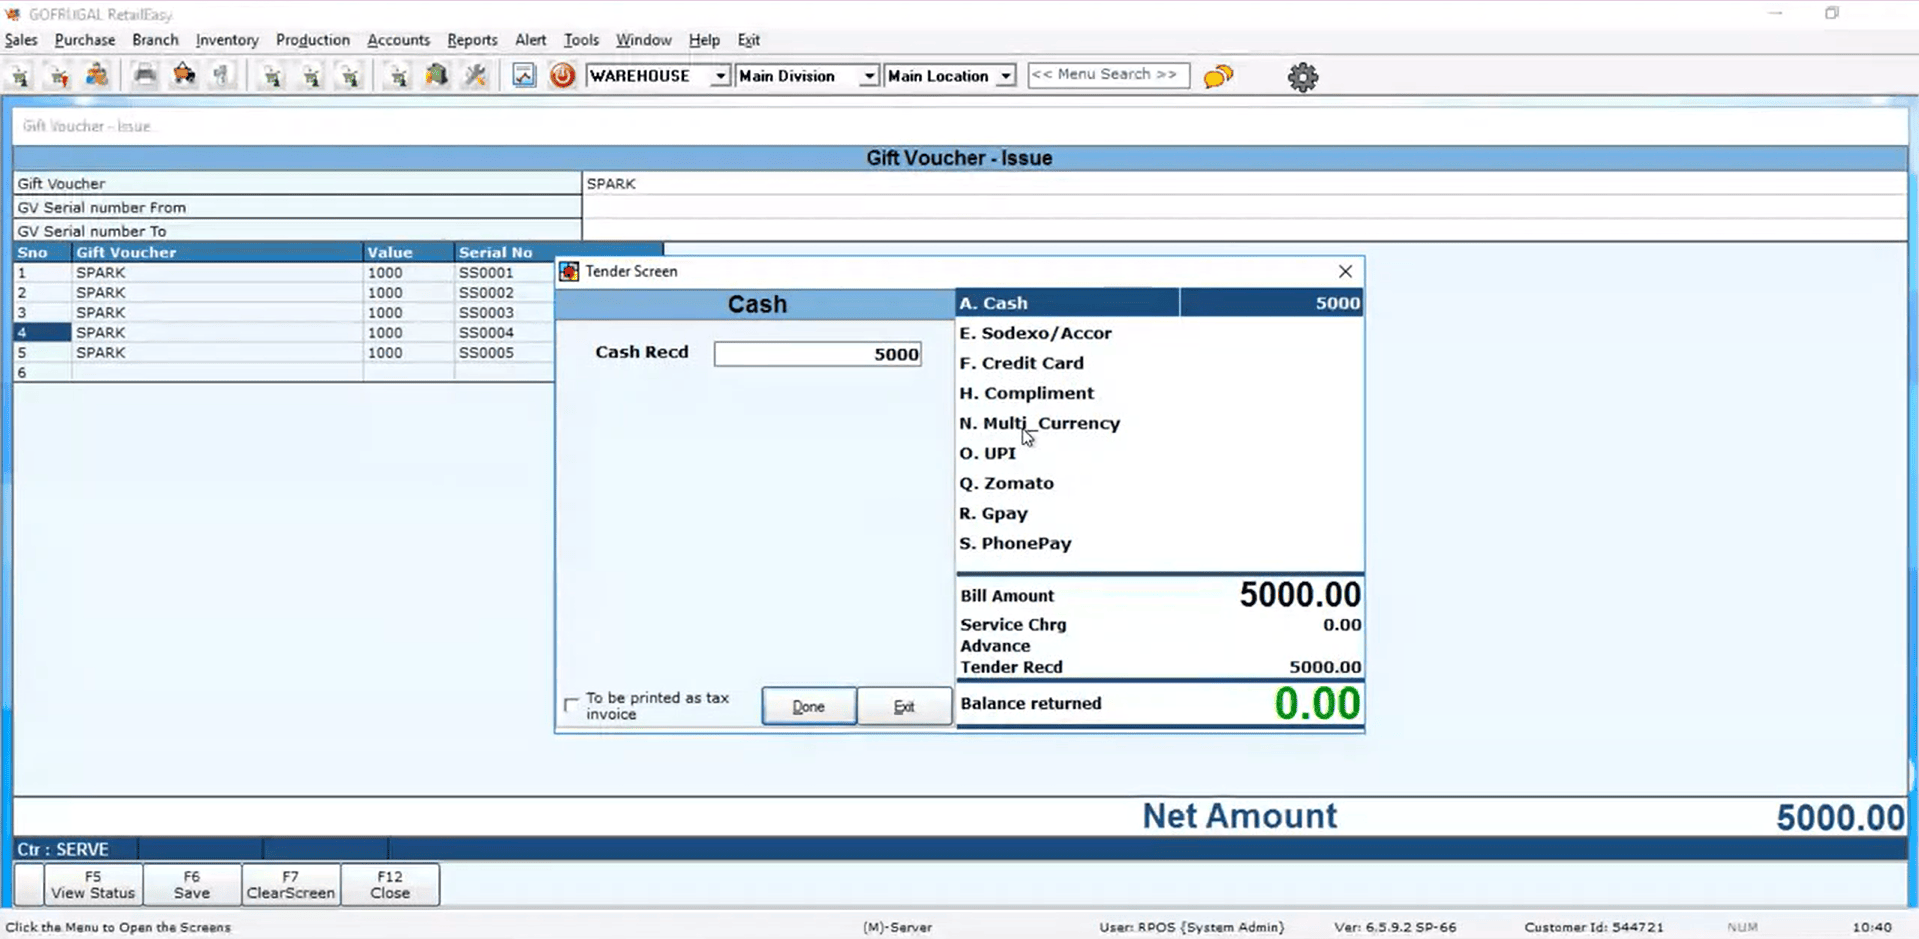Open the Purchase menu
1919x939 pixels.
[x=85, y=40]
